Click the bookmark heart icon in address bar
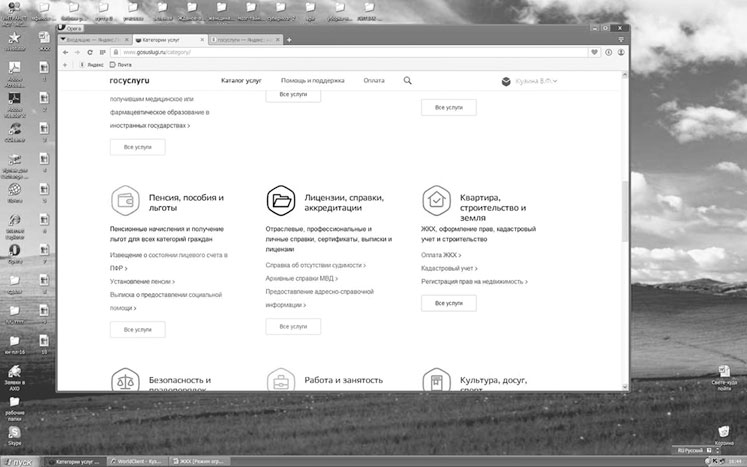 (594, 51)
